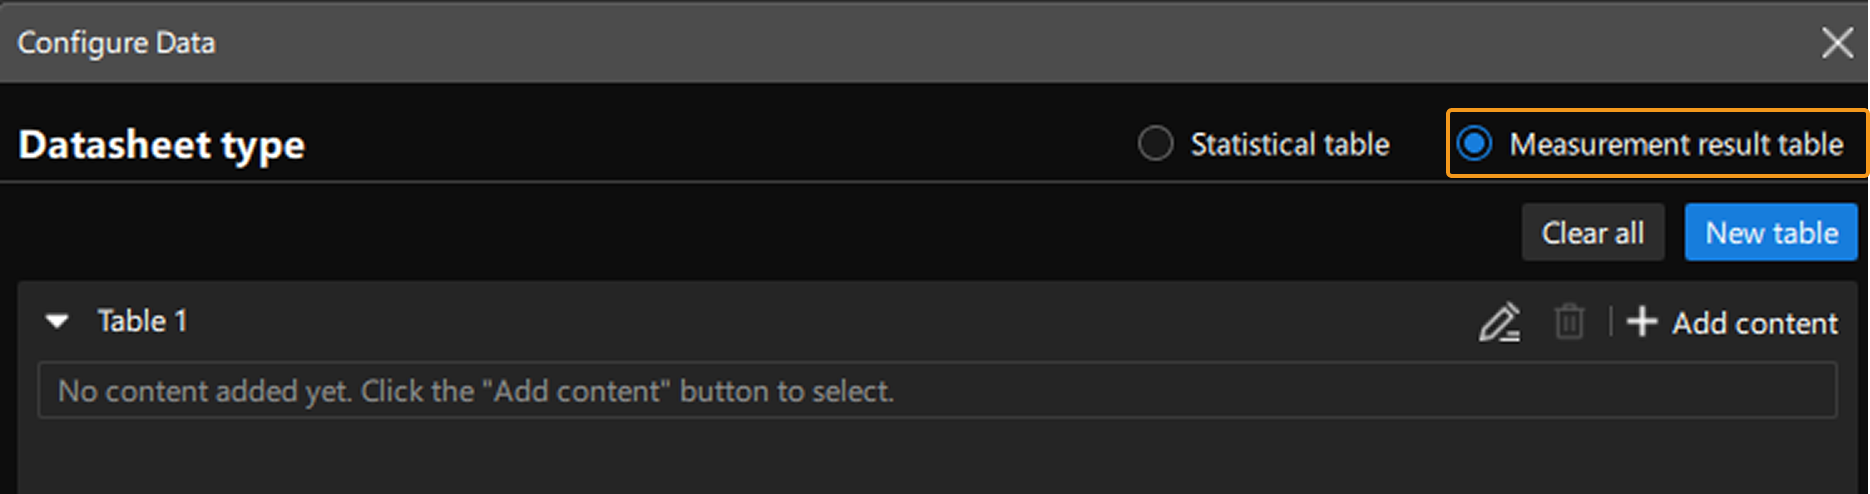
Task: Click empty title bar area left of close
Action: click(x=1000, y=43)
